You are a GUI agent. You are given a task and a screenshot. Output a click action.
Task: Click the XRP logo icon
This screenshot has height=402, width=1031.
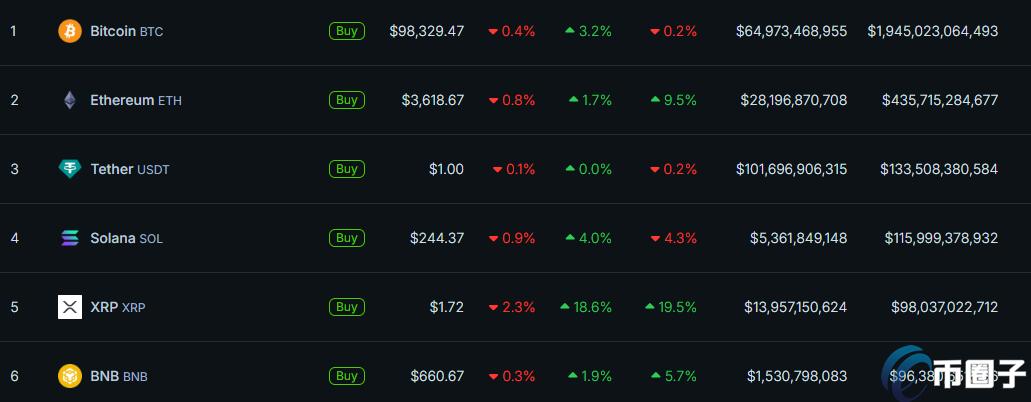pos(70,307)
